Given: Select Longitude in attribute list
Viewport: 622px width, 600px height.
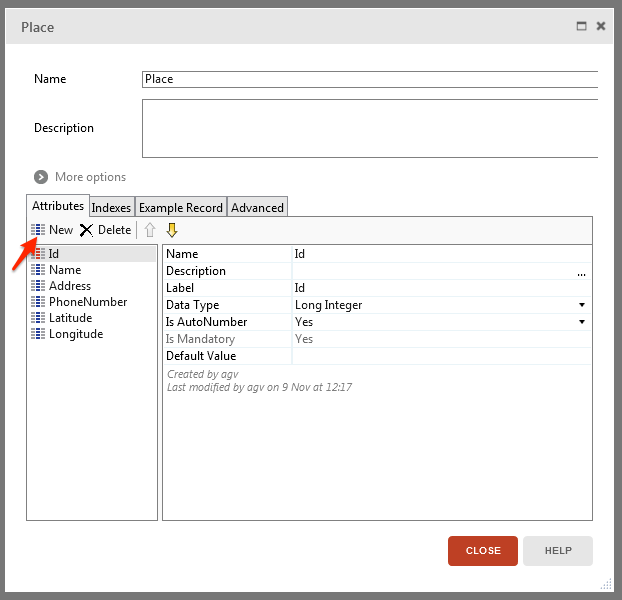Looking at the screenshot, I should 76,334.
